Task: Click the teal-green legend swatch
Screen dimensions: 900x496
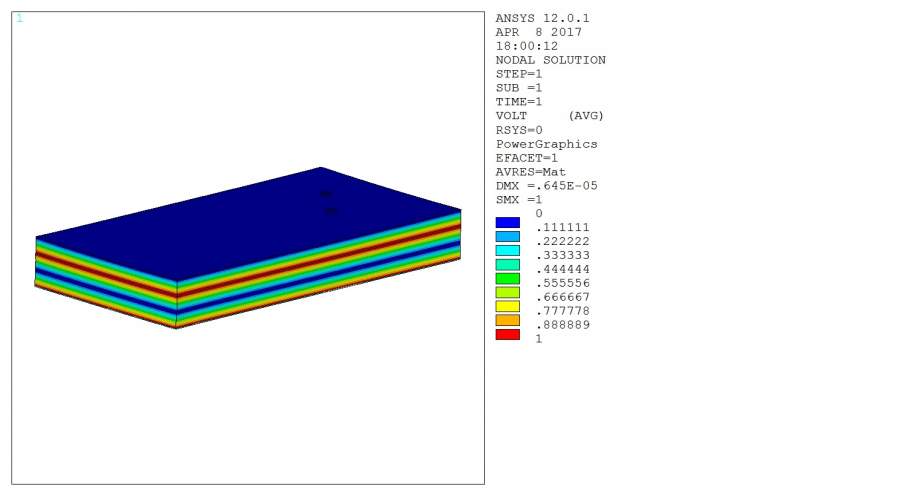Action: coord(507,265)
